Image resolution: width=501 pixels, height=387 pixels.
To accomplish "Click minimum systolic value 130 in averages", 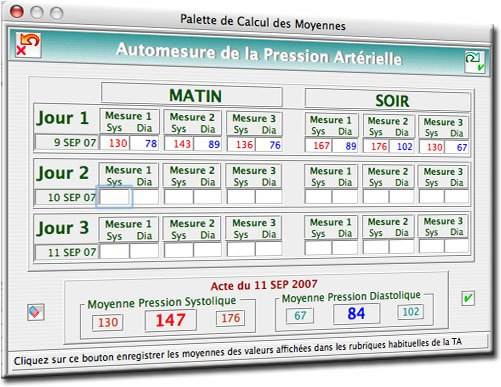I will [x=108, y=322].
